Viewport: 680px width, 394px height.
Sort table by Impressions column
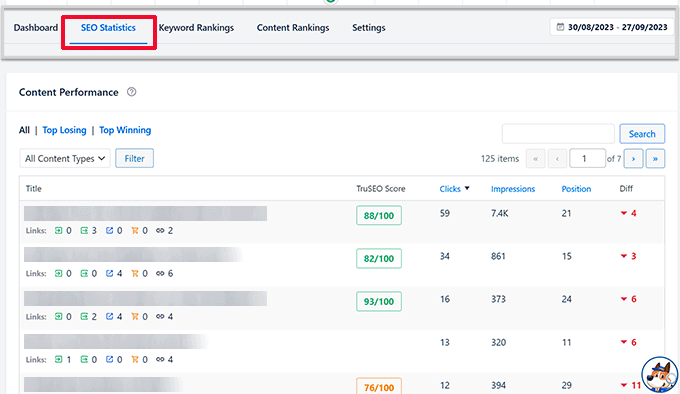(513, 189)
